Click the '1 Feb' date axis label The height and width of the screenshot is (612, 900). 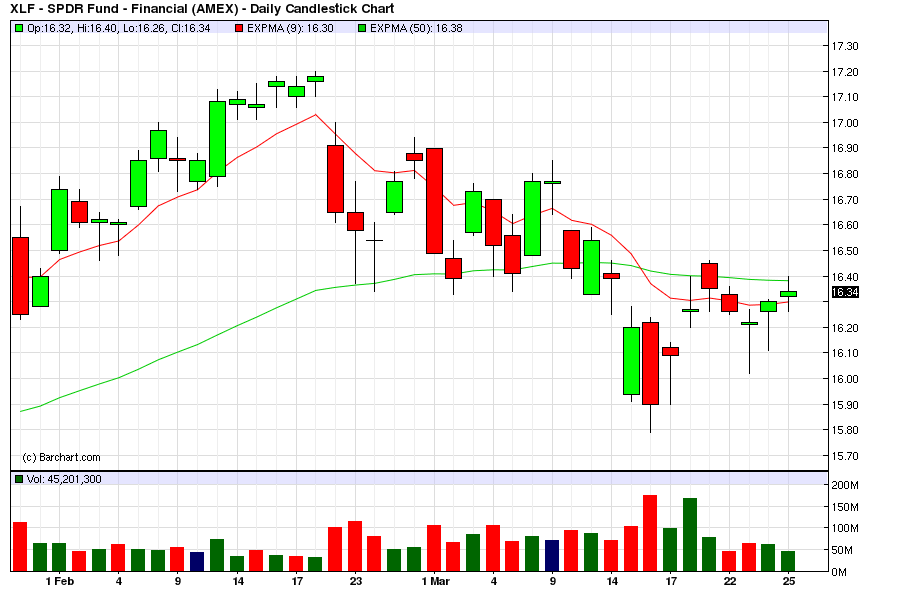[60, 582]
